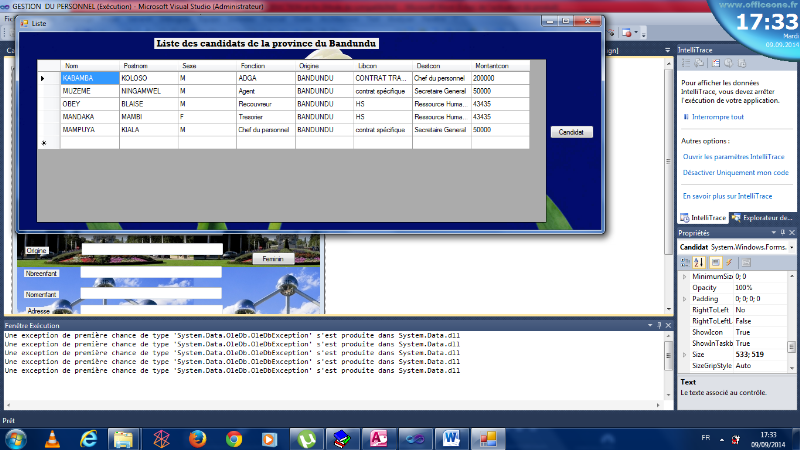Click the Propriétés grid scrollbar thumb
Image resolution: width=800 pixels, height=450 pixels.
792,346
